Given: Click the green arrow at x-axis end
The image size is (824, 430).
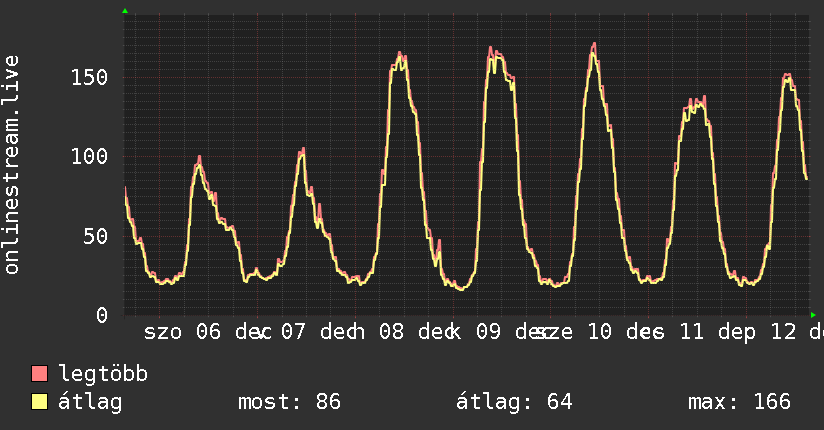Looking at the screenshot, I should [x=813, y=315].
